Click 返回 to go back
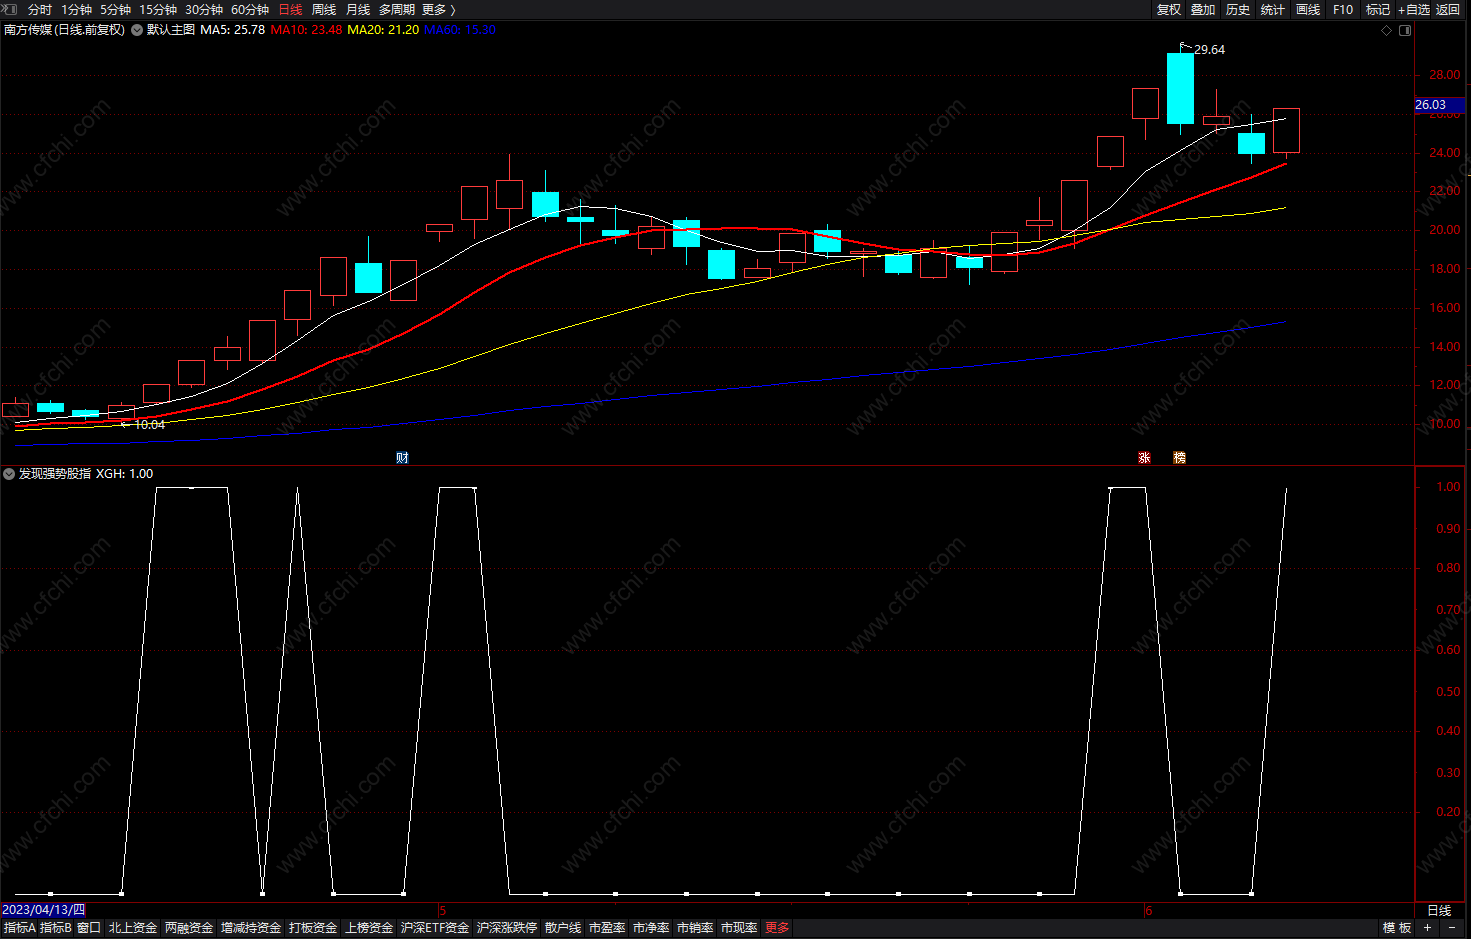 (1448, 10)
